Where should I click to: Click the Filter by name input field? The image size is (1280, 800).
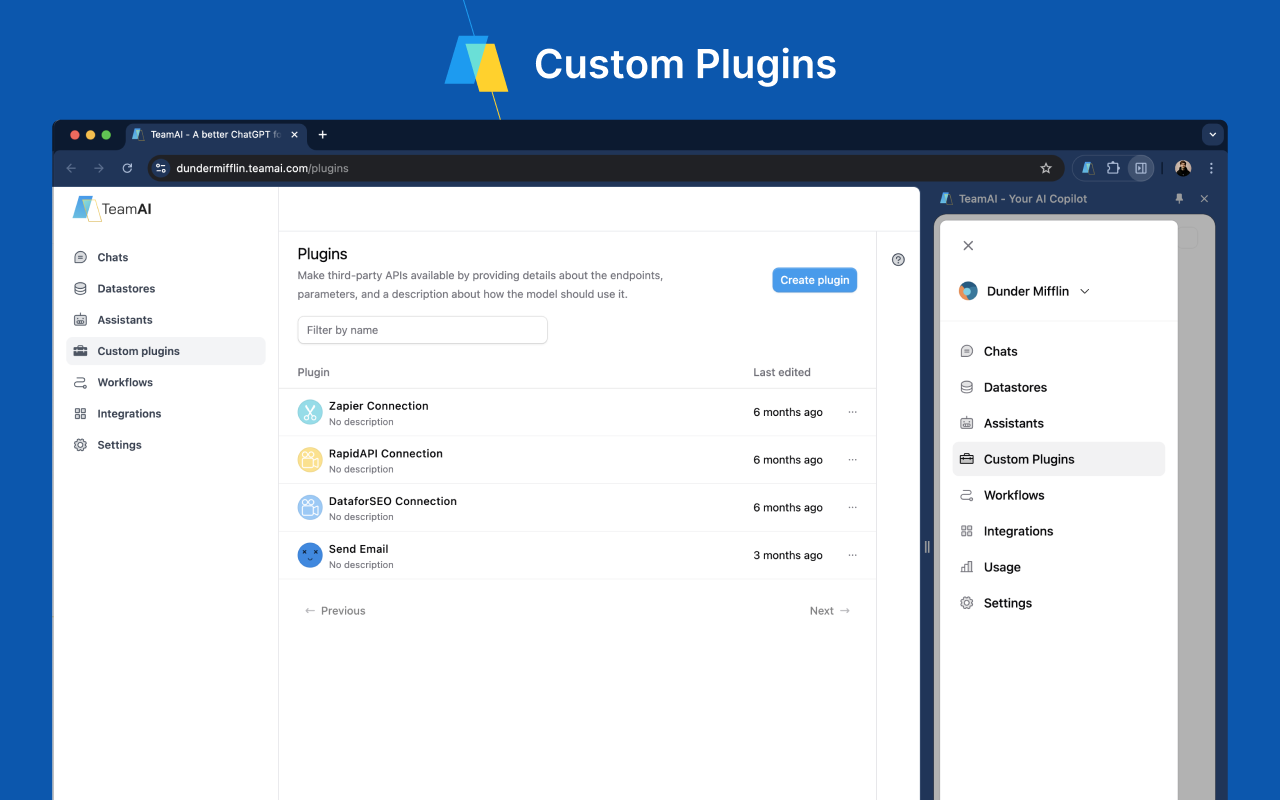click(422, 330)
